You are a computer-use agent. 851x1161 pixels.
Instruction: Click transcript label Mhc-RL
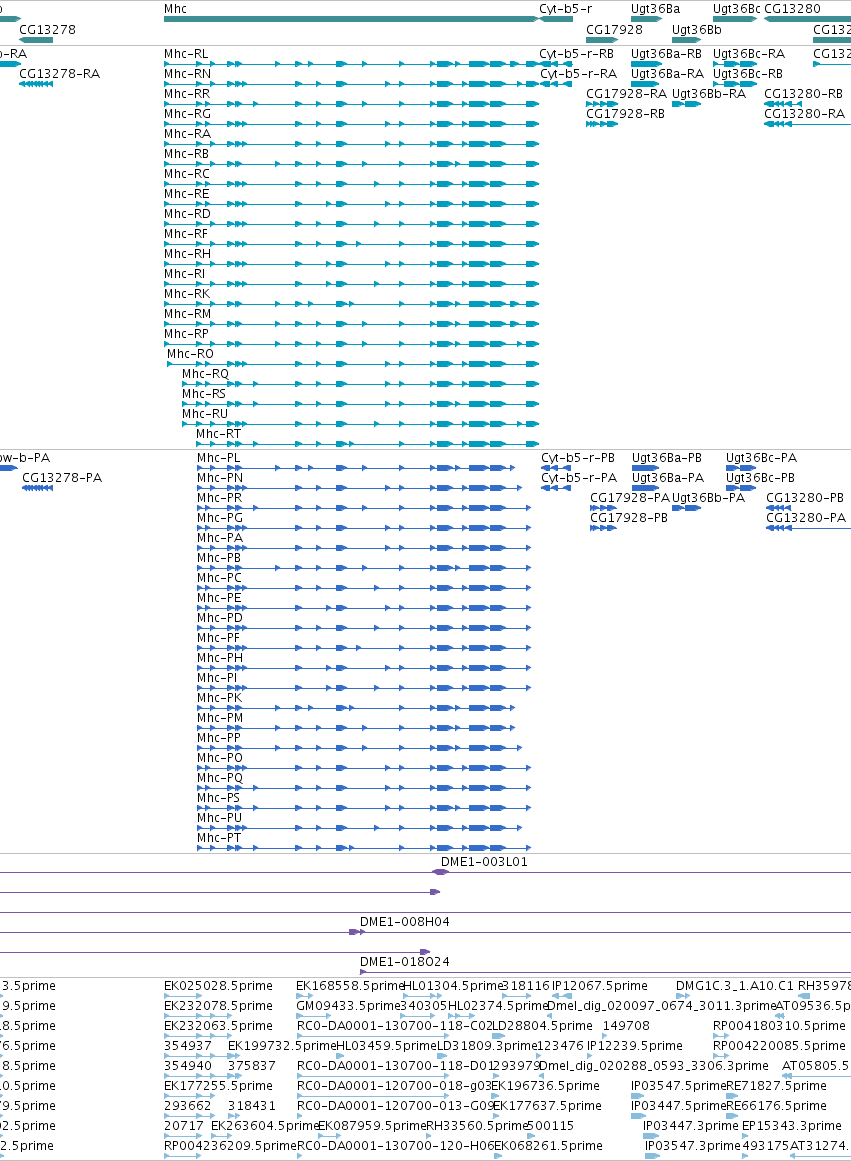pos(186,54)
